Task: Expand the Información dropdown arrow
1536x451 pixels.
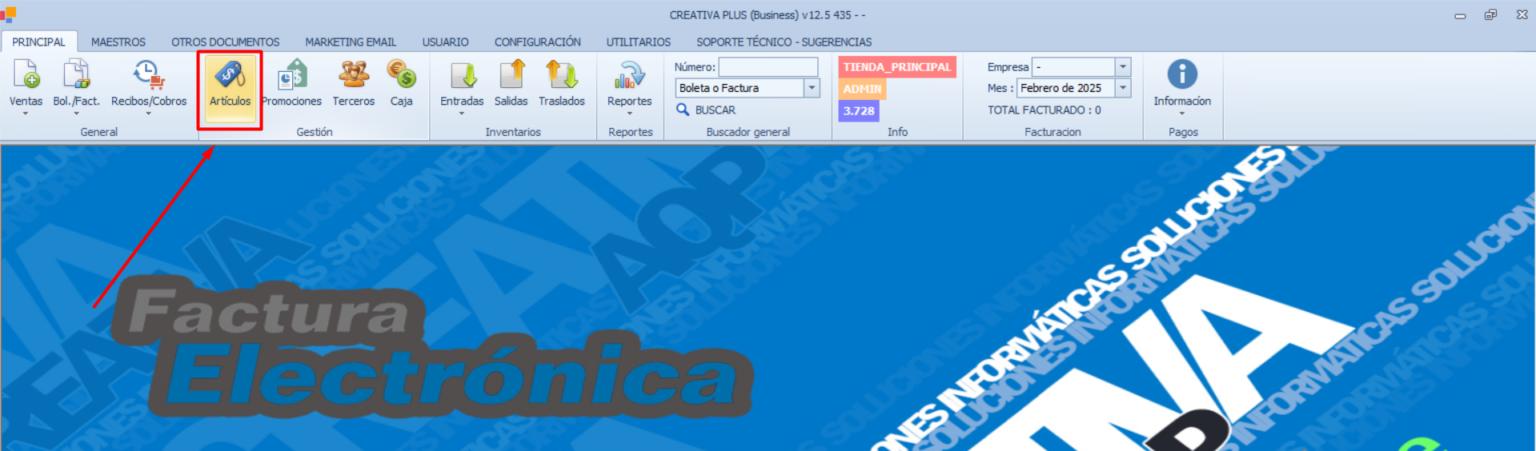Action: click(x=1182, y=113)
